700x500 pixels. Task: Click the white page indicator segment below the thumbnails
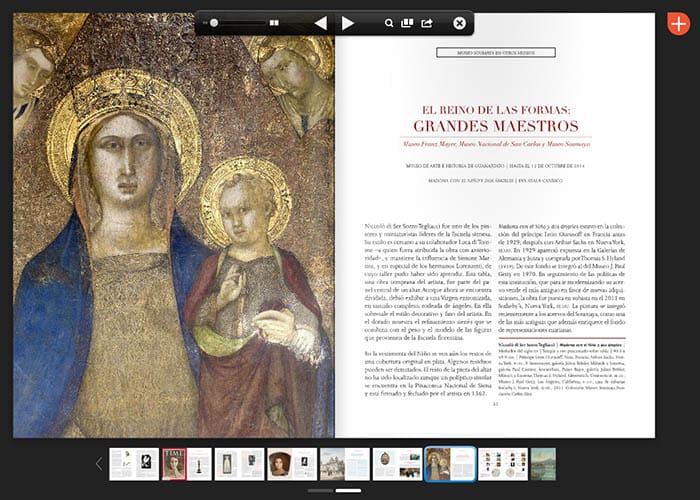348,491
